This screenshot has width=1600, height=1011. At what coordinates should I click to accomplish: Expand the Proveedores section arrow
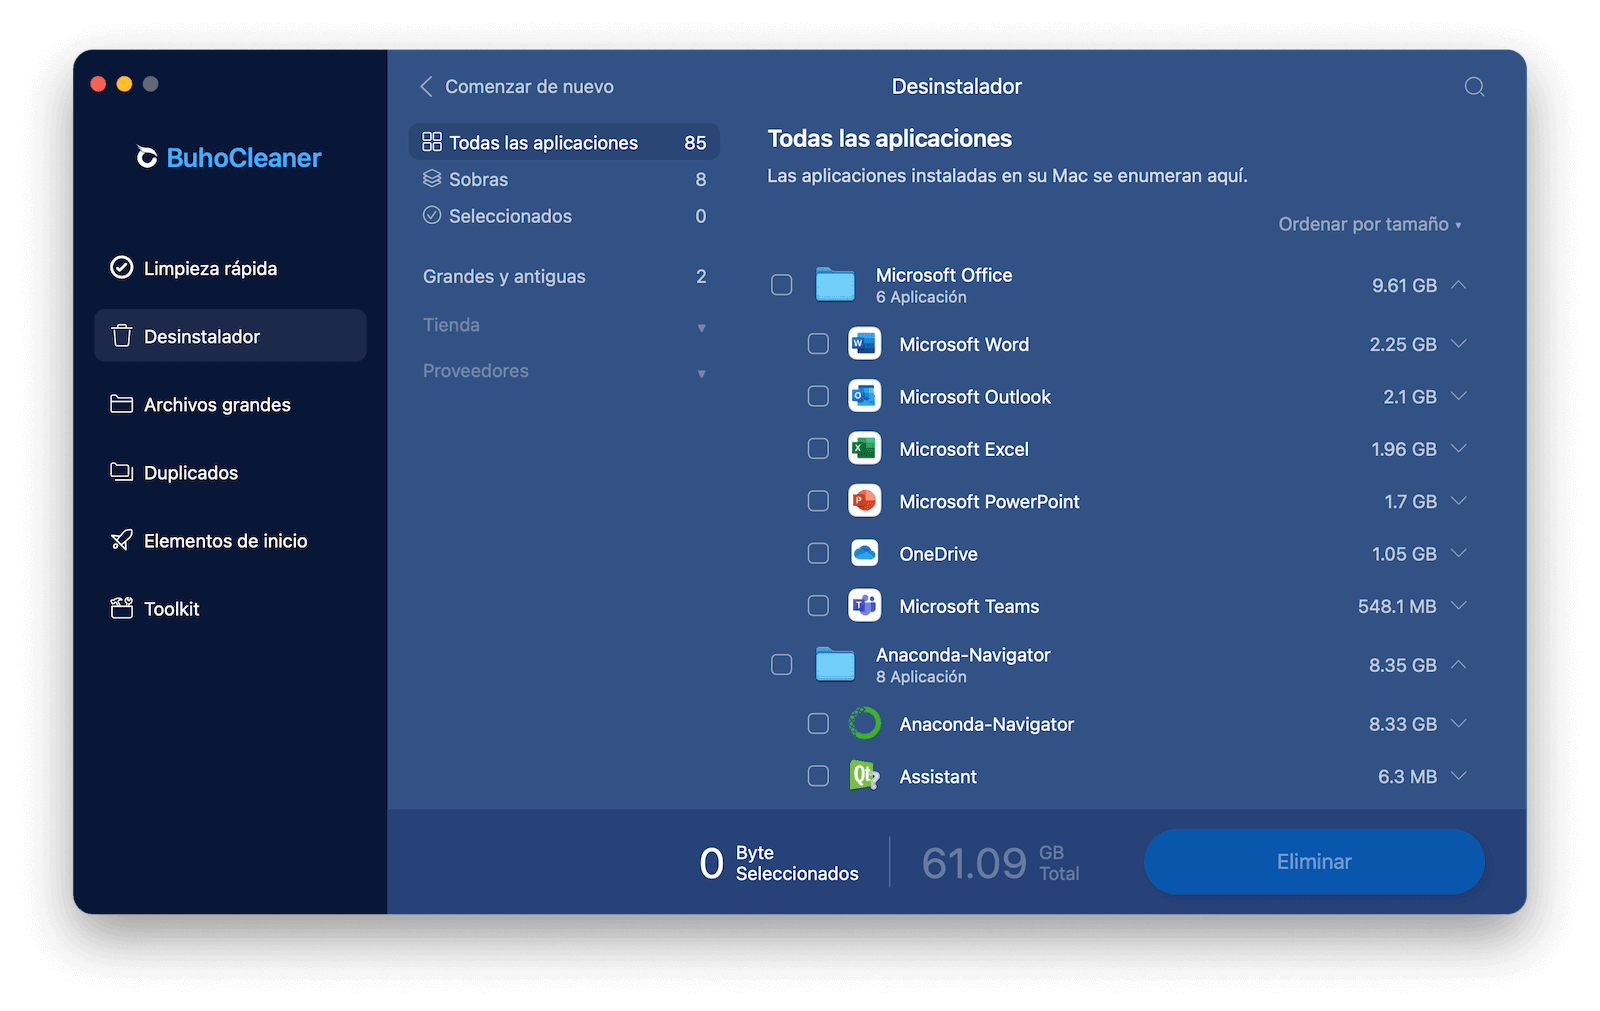pyautogui.click(x=701, y=373)
